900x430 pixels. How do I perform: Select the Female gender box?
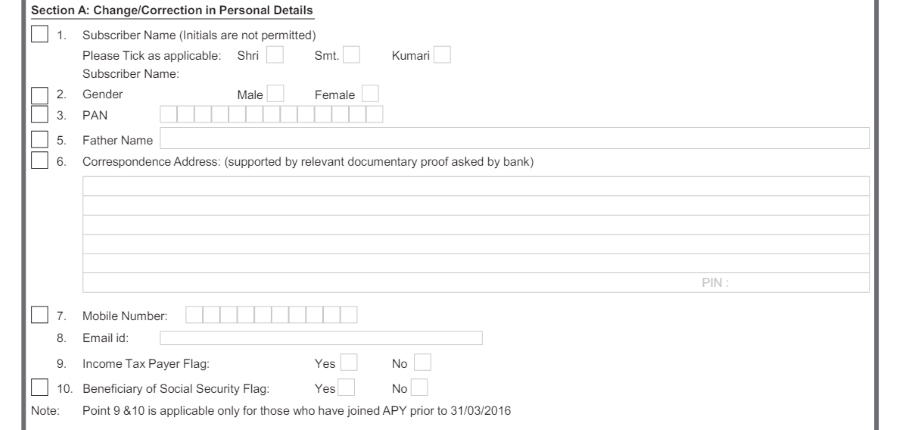coord(370,94)
